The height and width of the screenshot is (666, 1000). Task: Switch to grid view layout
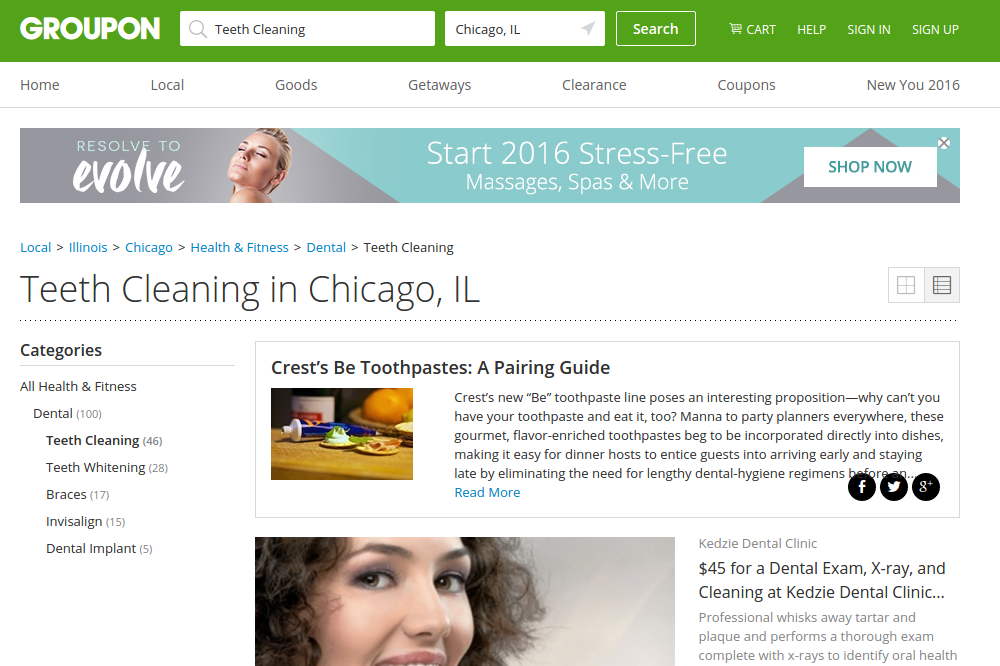point(906,285)
